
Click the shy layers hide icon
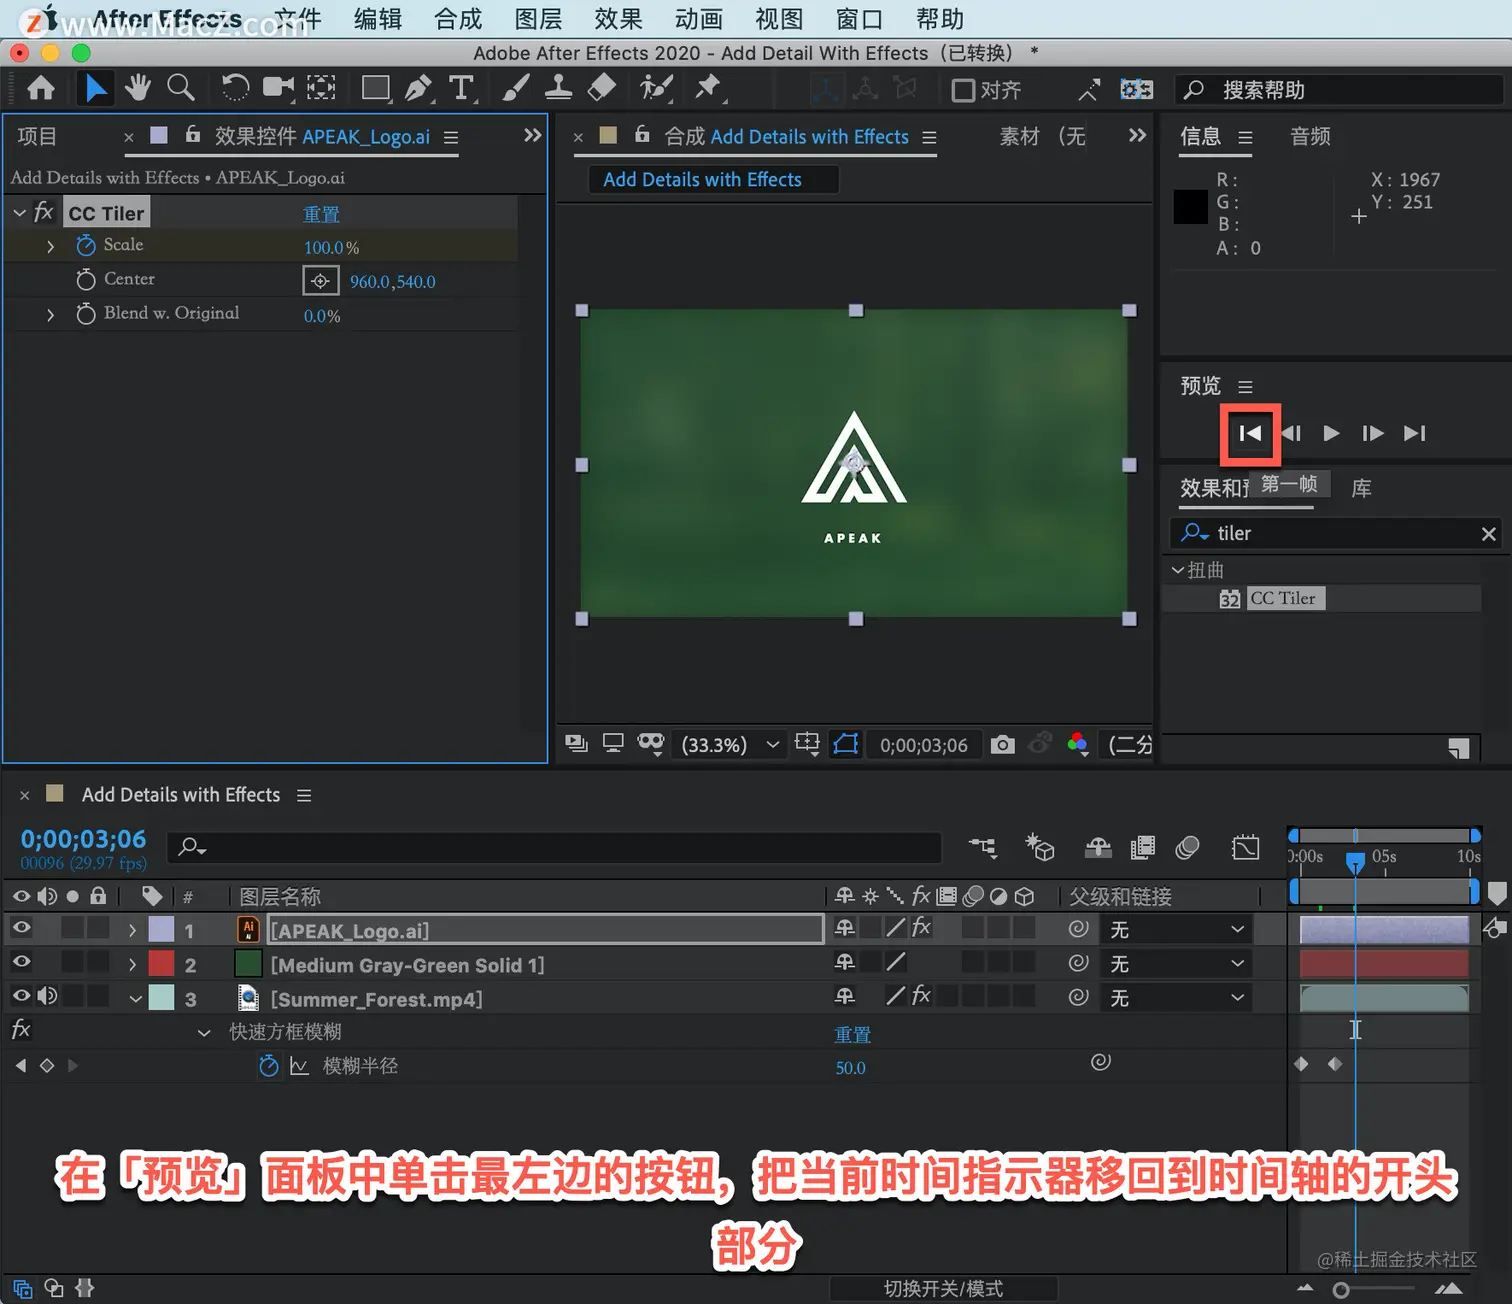[x=1098, y=848]
